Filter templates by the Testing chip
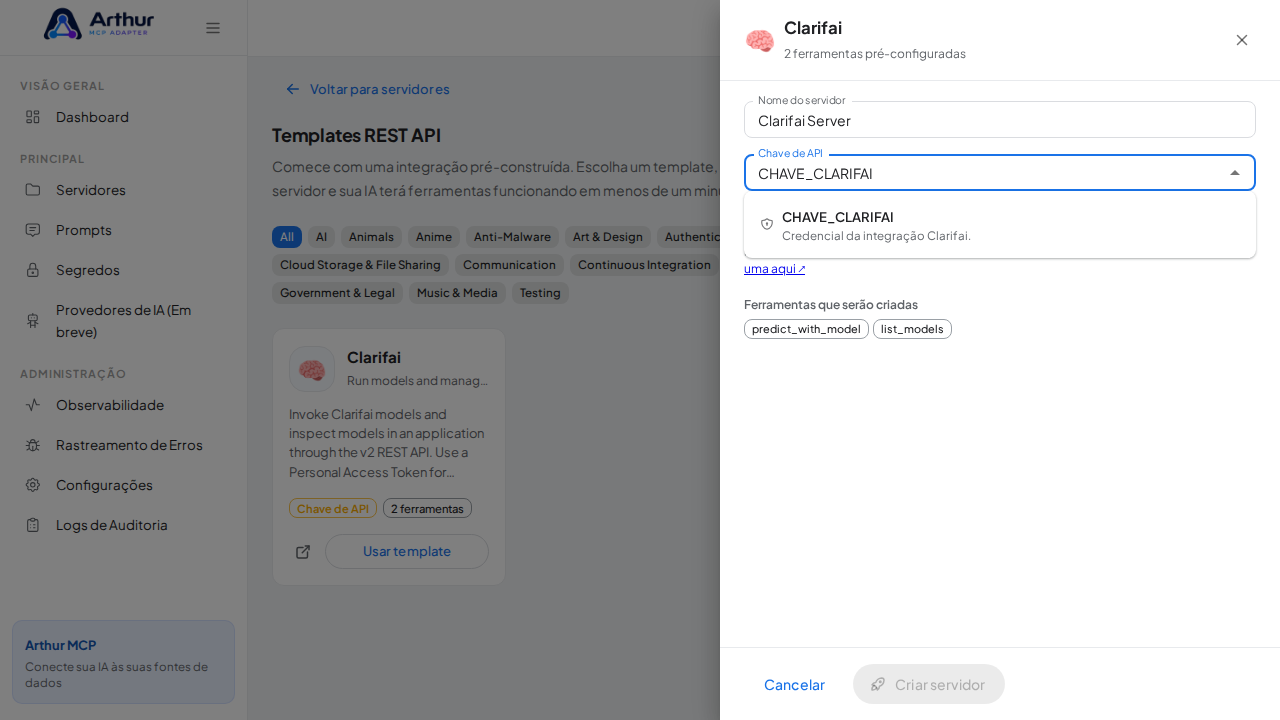The width and height of the screenshot is (1280, 720). [x=540, y=293]
